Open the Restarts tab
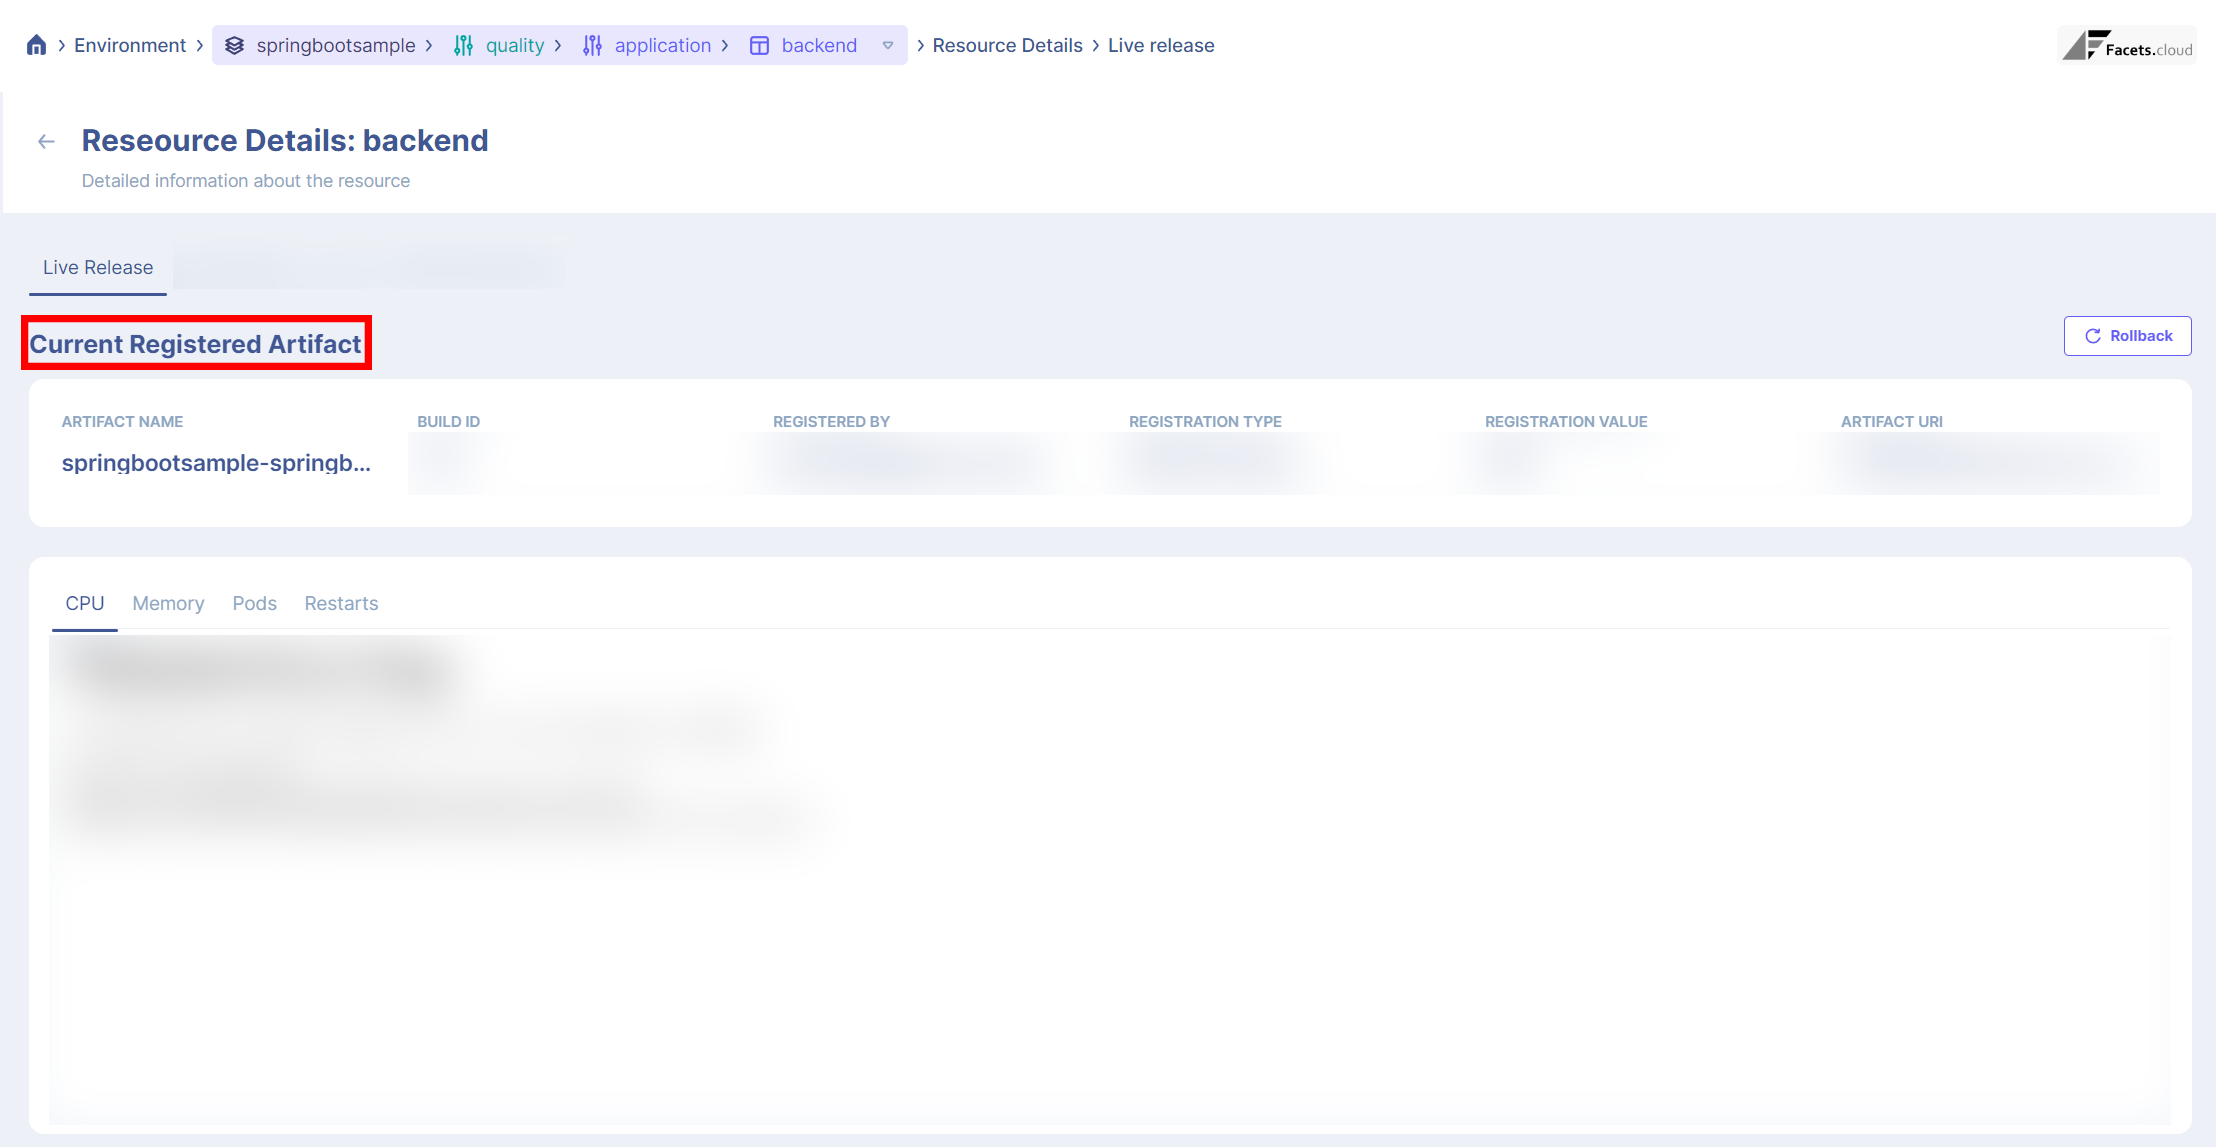 pos(341,604)
